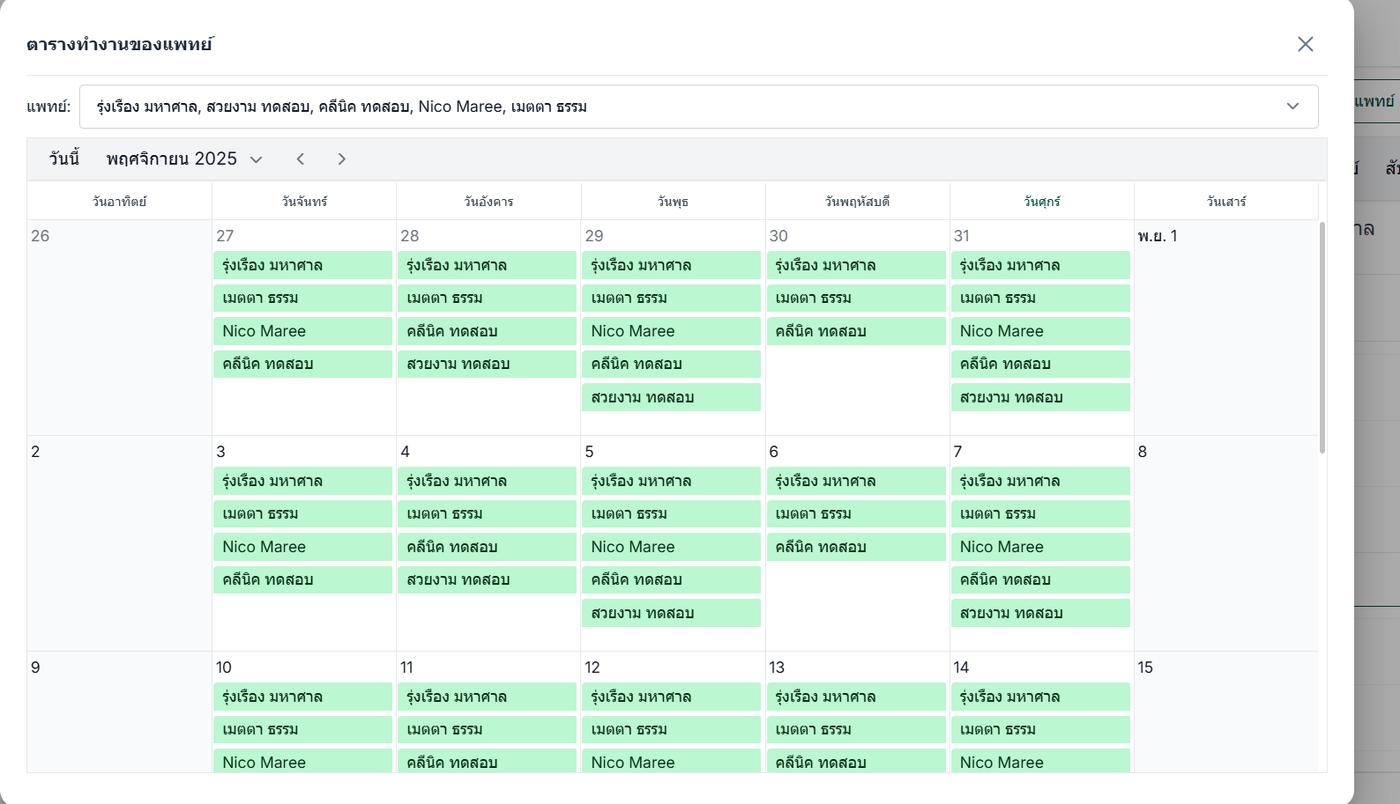This screenshot has height=804, width=1400.
Task: Click date number 13 in calendar
Action: tap(777, 667)
